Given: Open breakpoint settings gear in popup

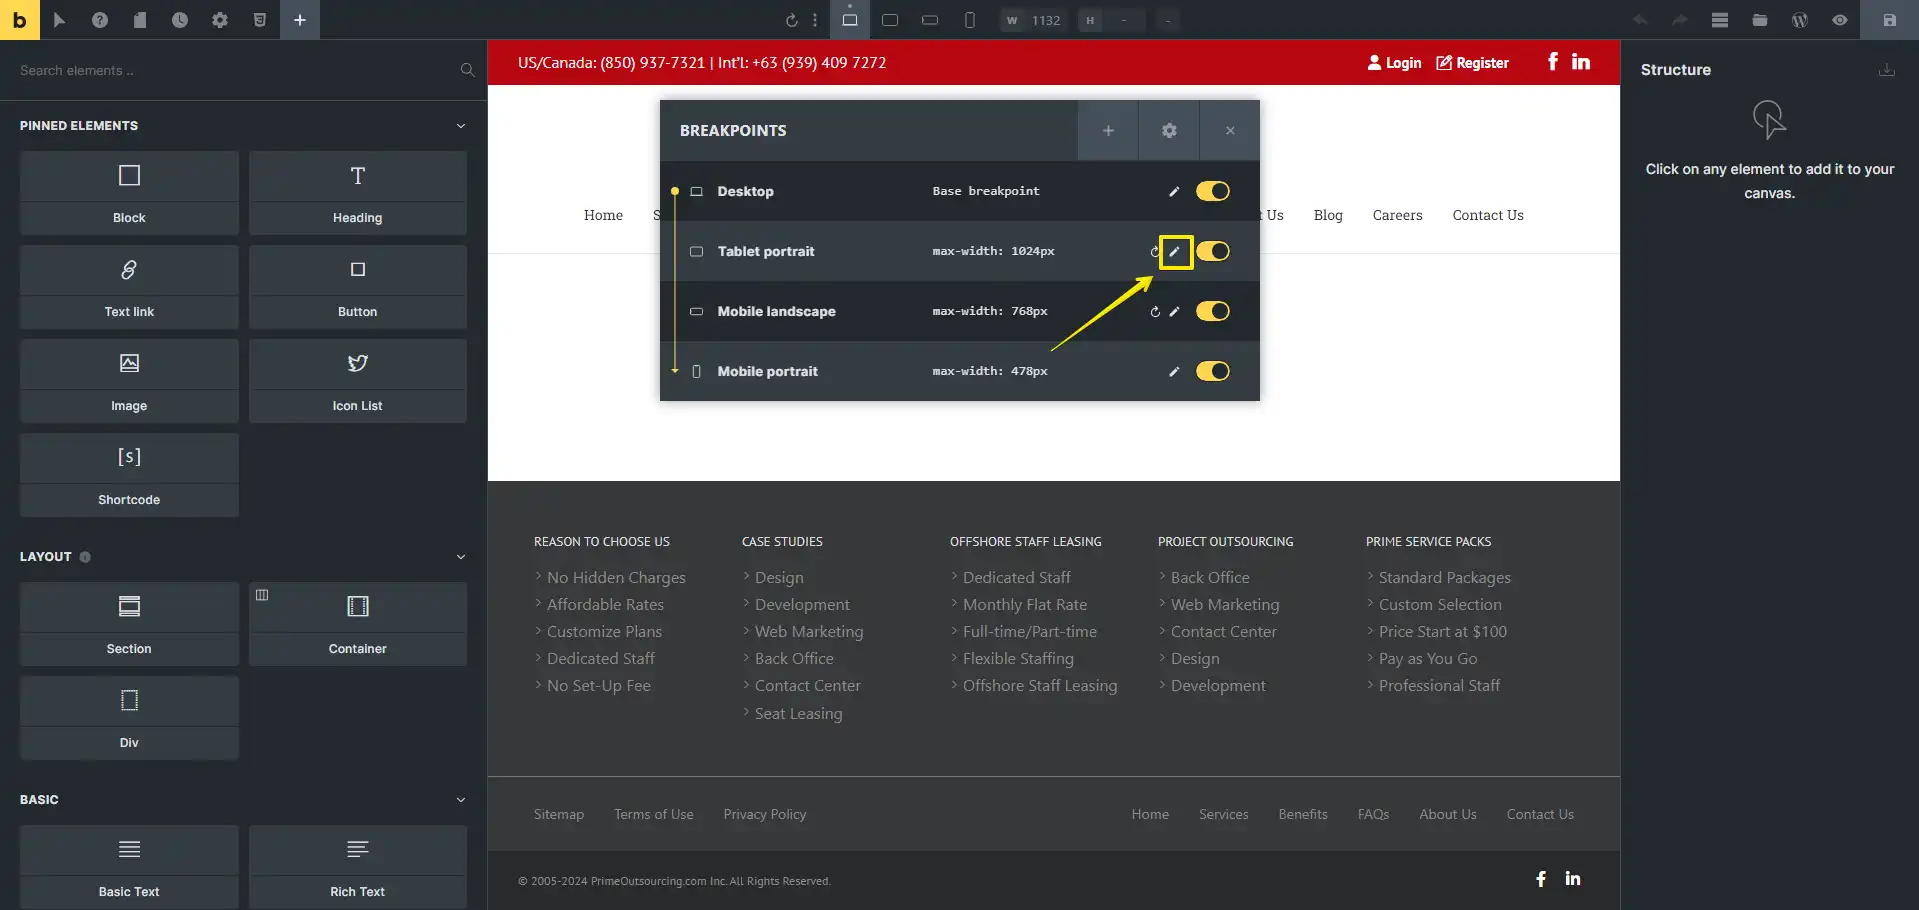Looking at the screenshot, I should [1169, 130].
